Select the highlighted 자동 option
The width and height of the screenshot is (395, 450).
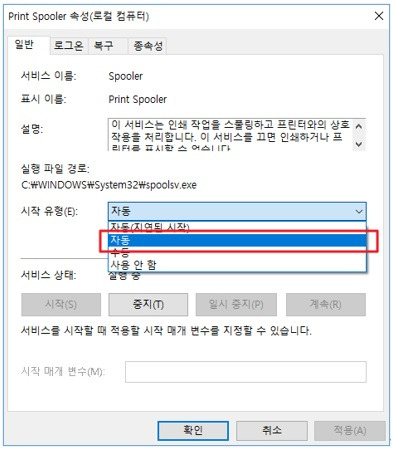(237, 240)
